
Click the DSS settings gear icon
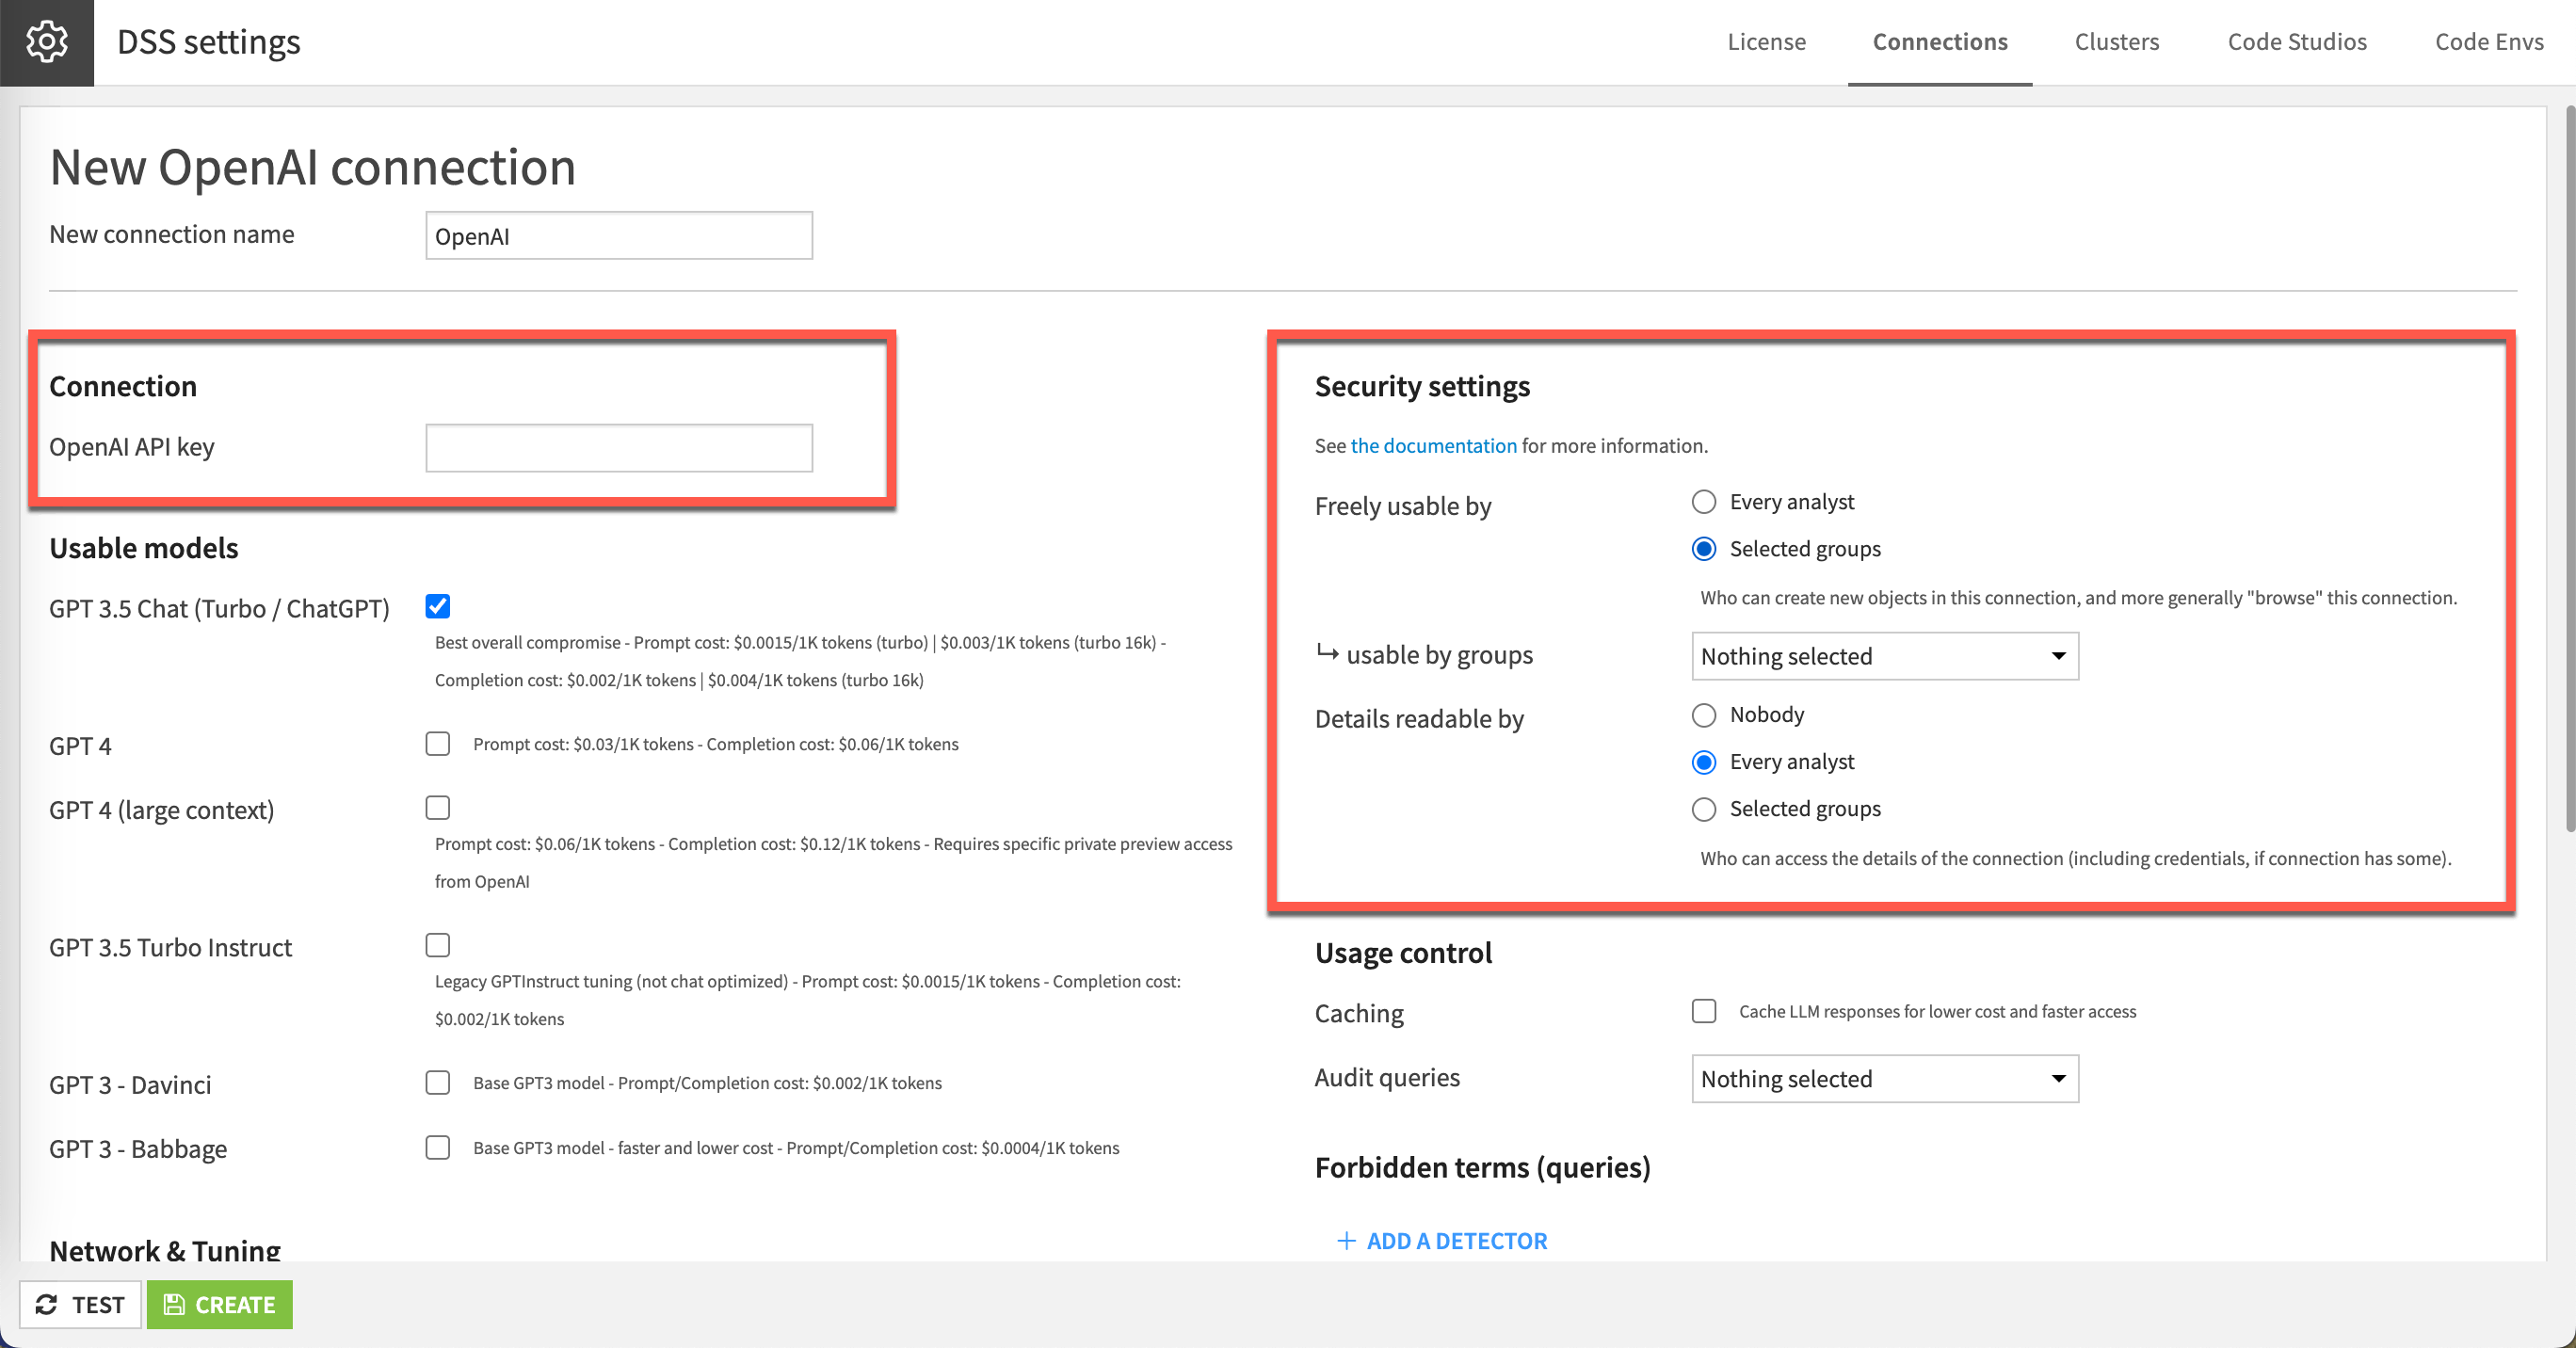(x=44, y=42)
